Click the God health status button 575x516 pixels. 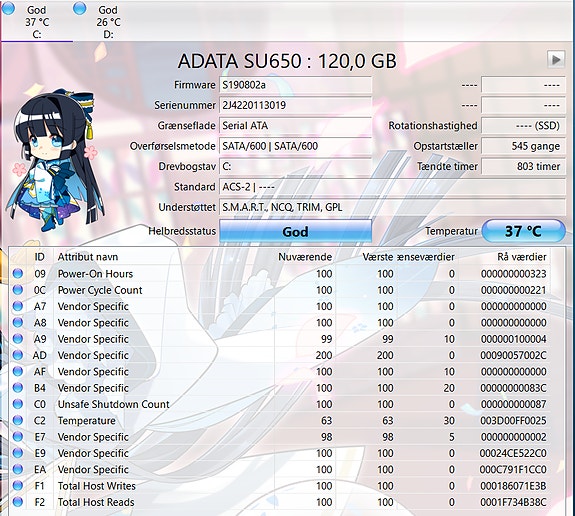coord(295,231)
